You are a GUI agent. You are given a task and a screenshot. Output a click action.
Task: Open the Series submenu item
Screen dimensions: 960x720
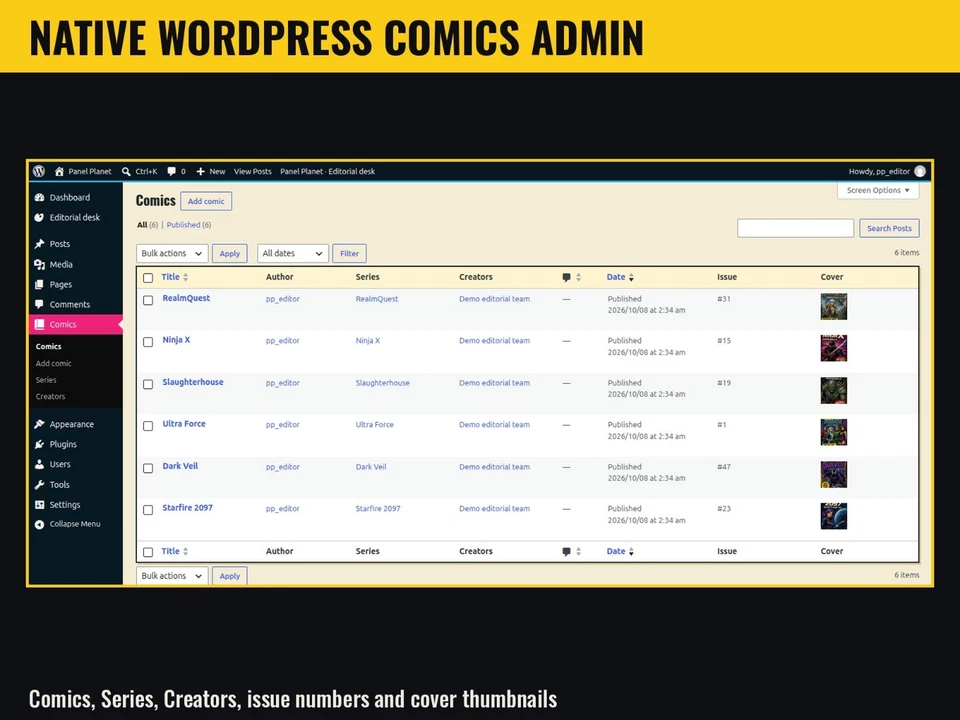[46, 380]
